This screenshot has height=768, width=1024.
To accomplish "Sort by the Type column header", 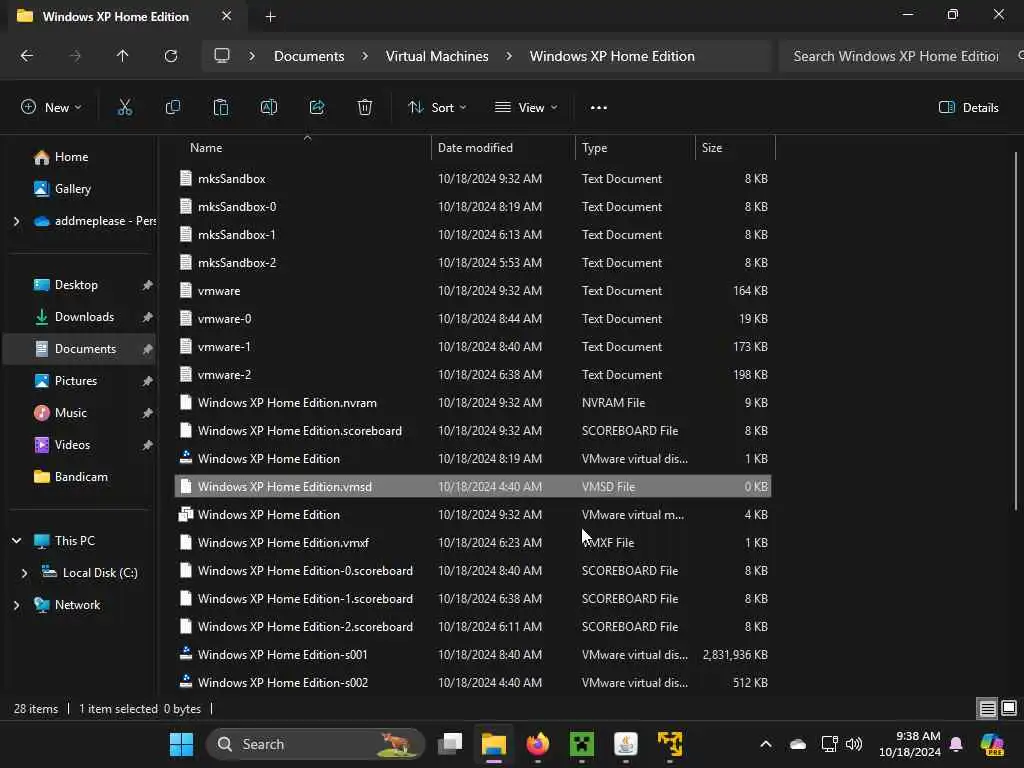I will tap(635, 148).
